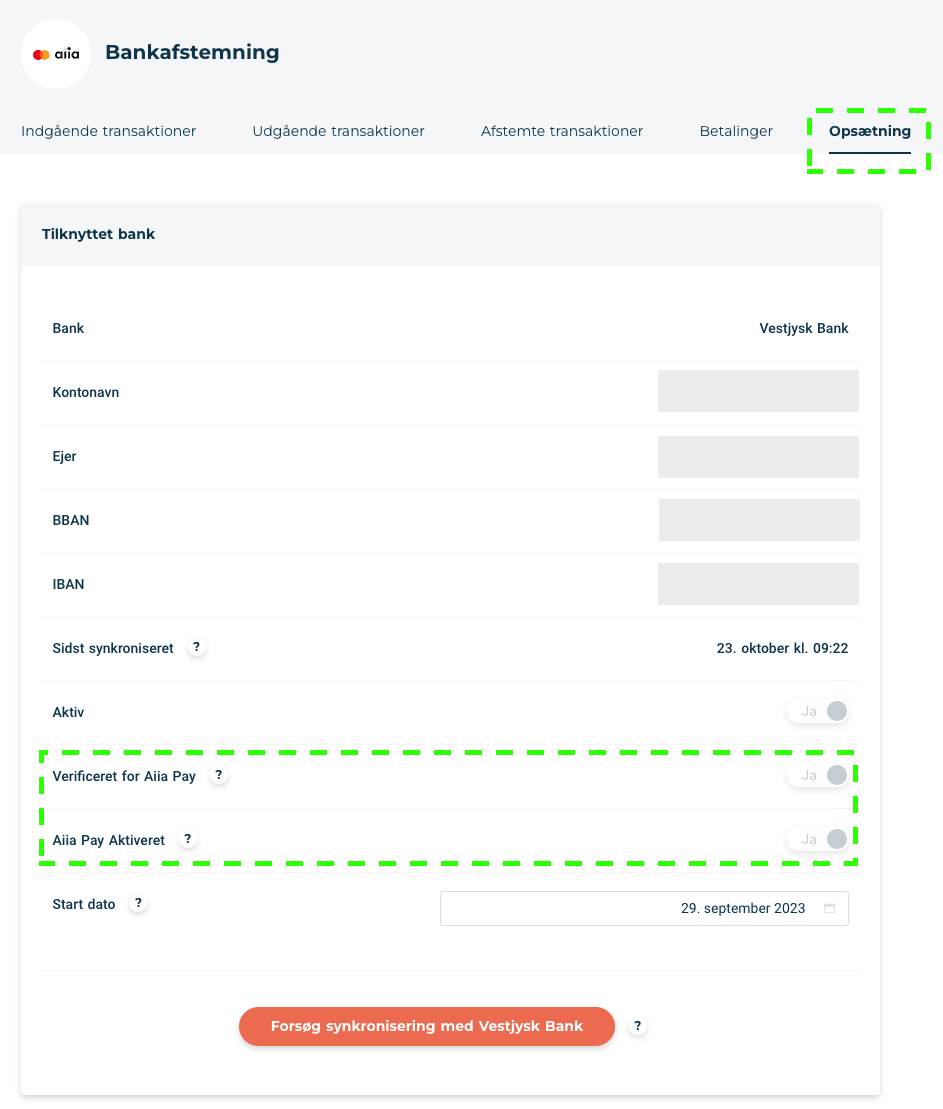Click the Aktiv label
The width and height of the screenshot is (943, 1109).
[68, 712]
